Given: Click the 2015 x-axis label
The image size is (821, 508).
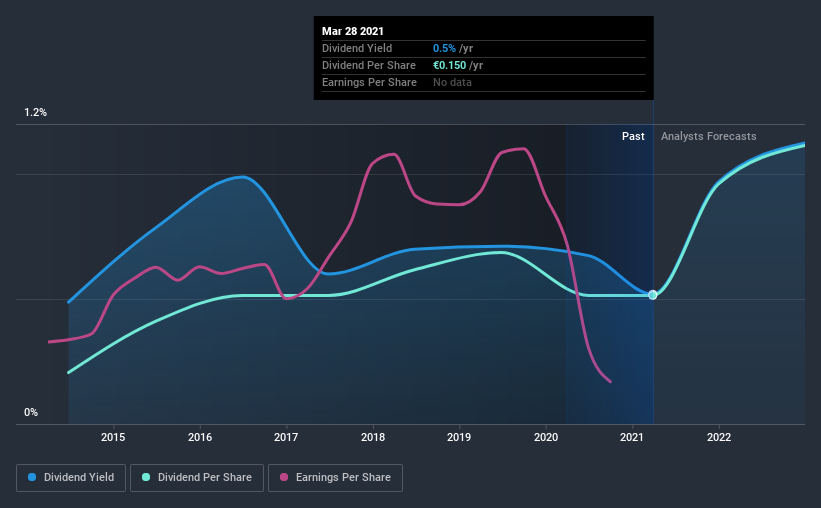Looking at the screenshot, I should (x=113, y=437).
